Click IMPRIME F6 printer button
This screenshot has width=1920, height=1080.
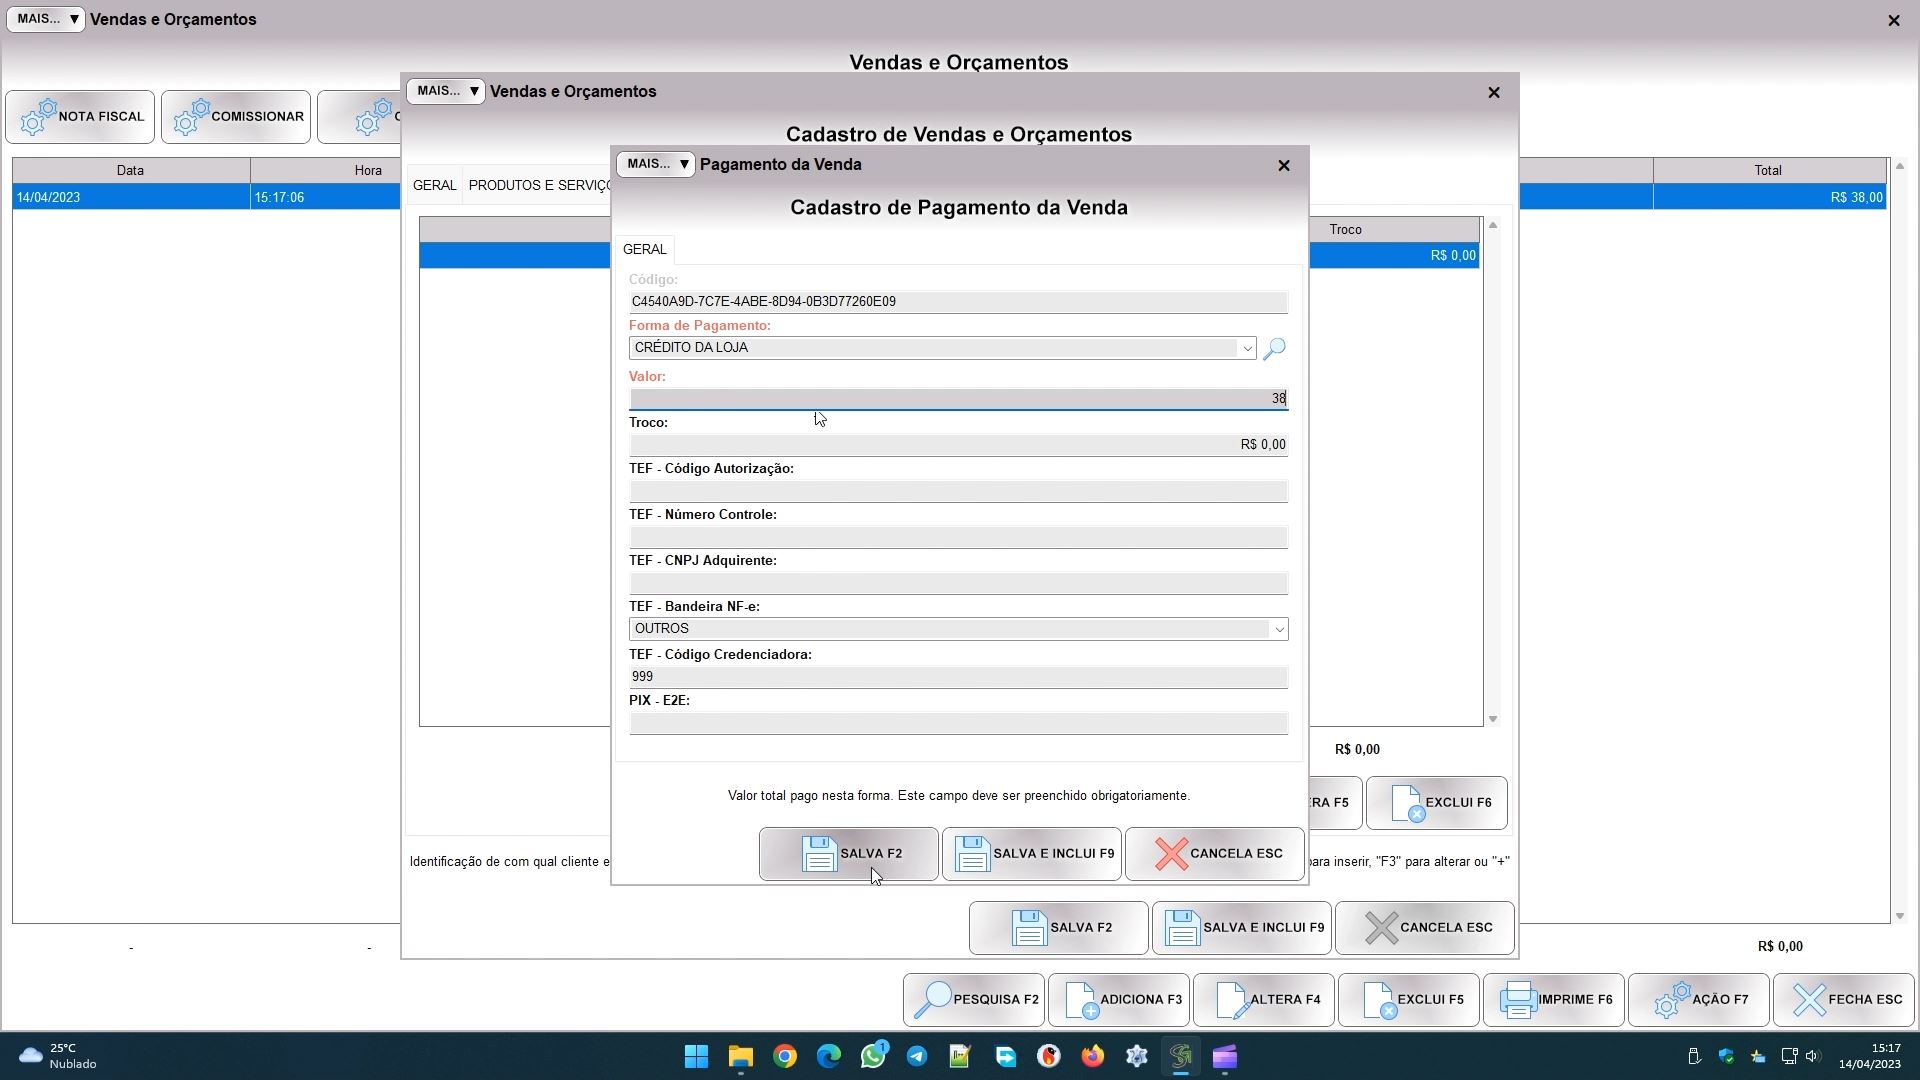[x=1554, y=1000]
